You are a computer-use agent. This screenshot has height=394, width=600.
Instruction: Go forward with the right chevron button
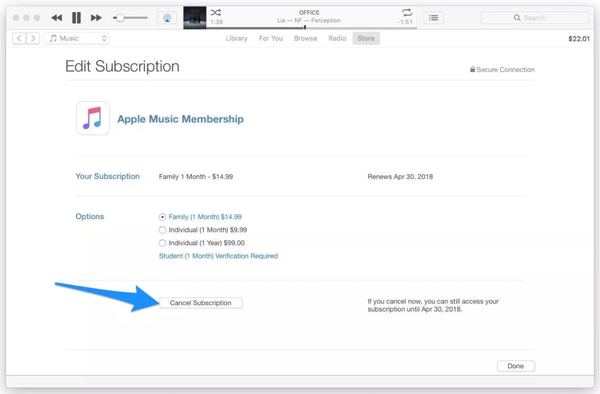(x=33, y=38)
